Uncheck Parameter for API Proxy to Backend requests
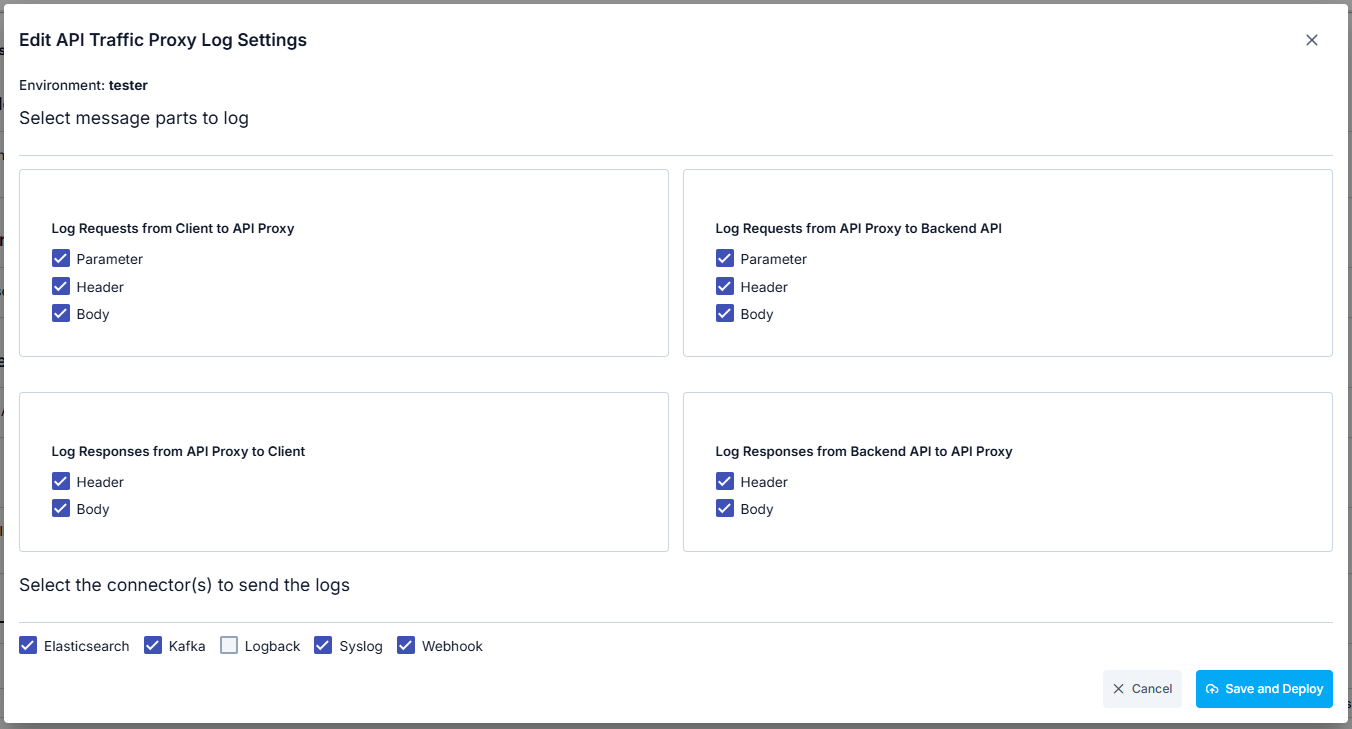Image resolution: width=1352 pixels, height=729 pixels. [x=725, y=259]
